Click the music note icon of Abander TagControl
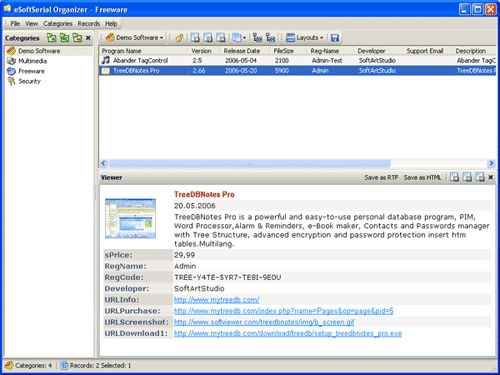This screenshot has width=500, height=375. [105, 60]
